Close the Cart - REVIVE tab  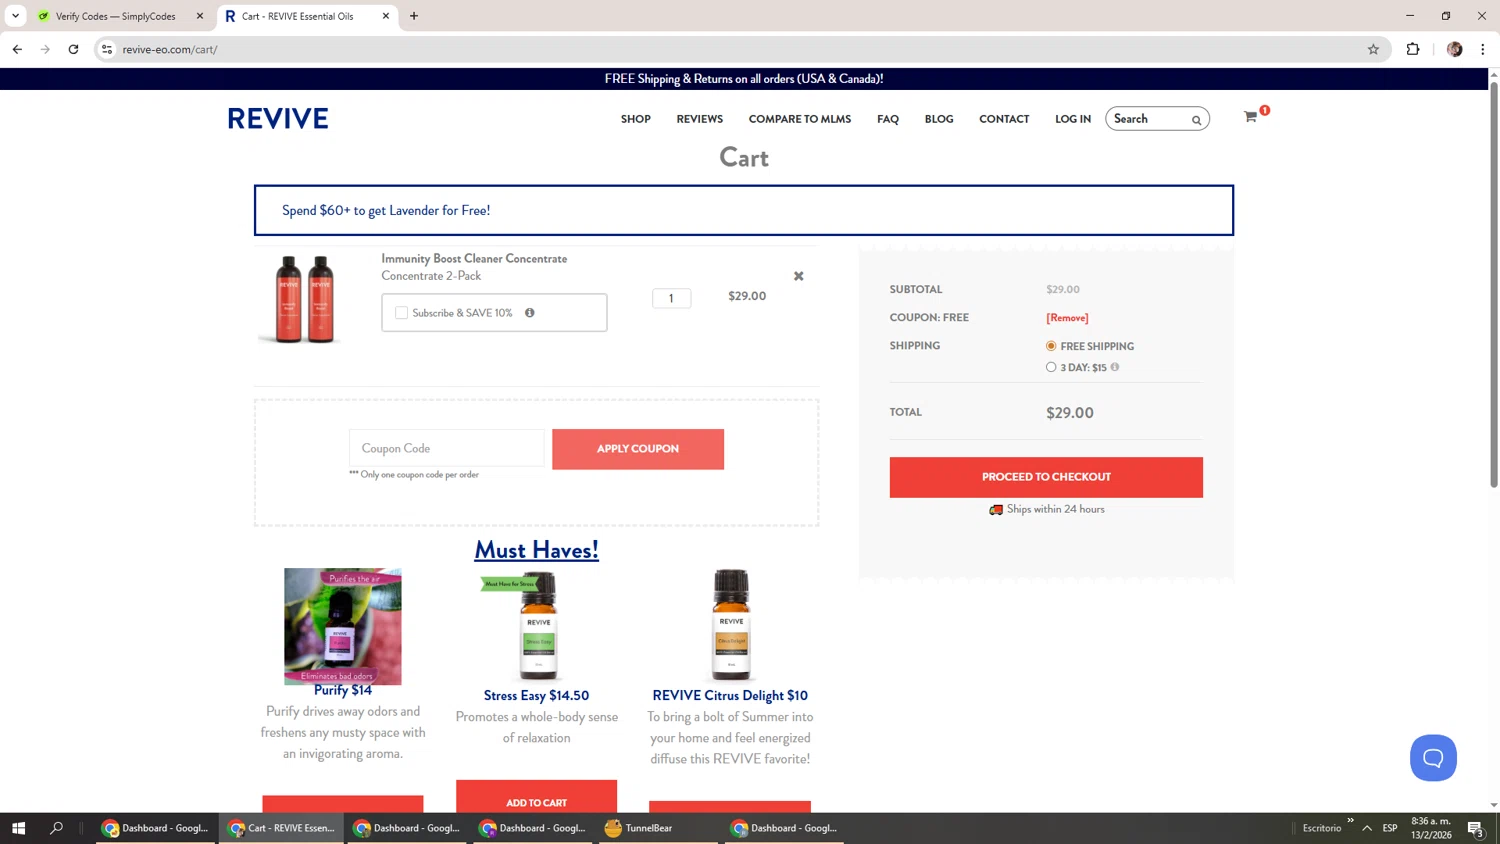click(386, 16)
